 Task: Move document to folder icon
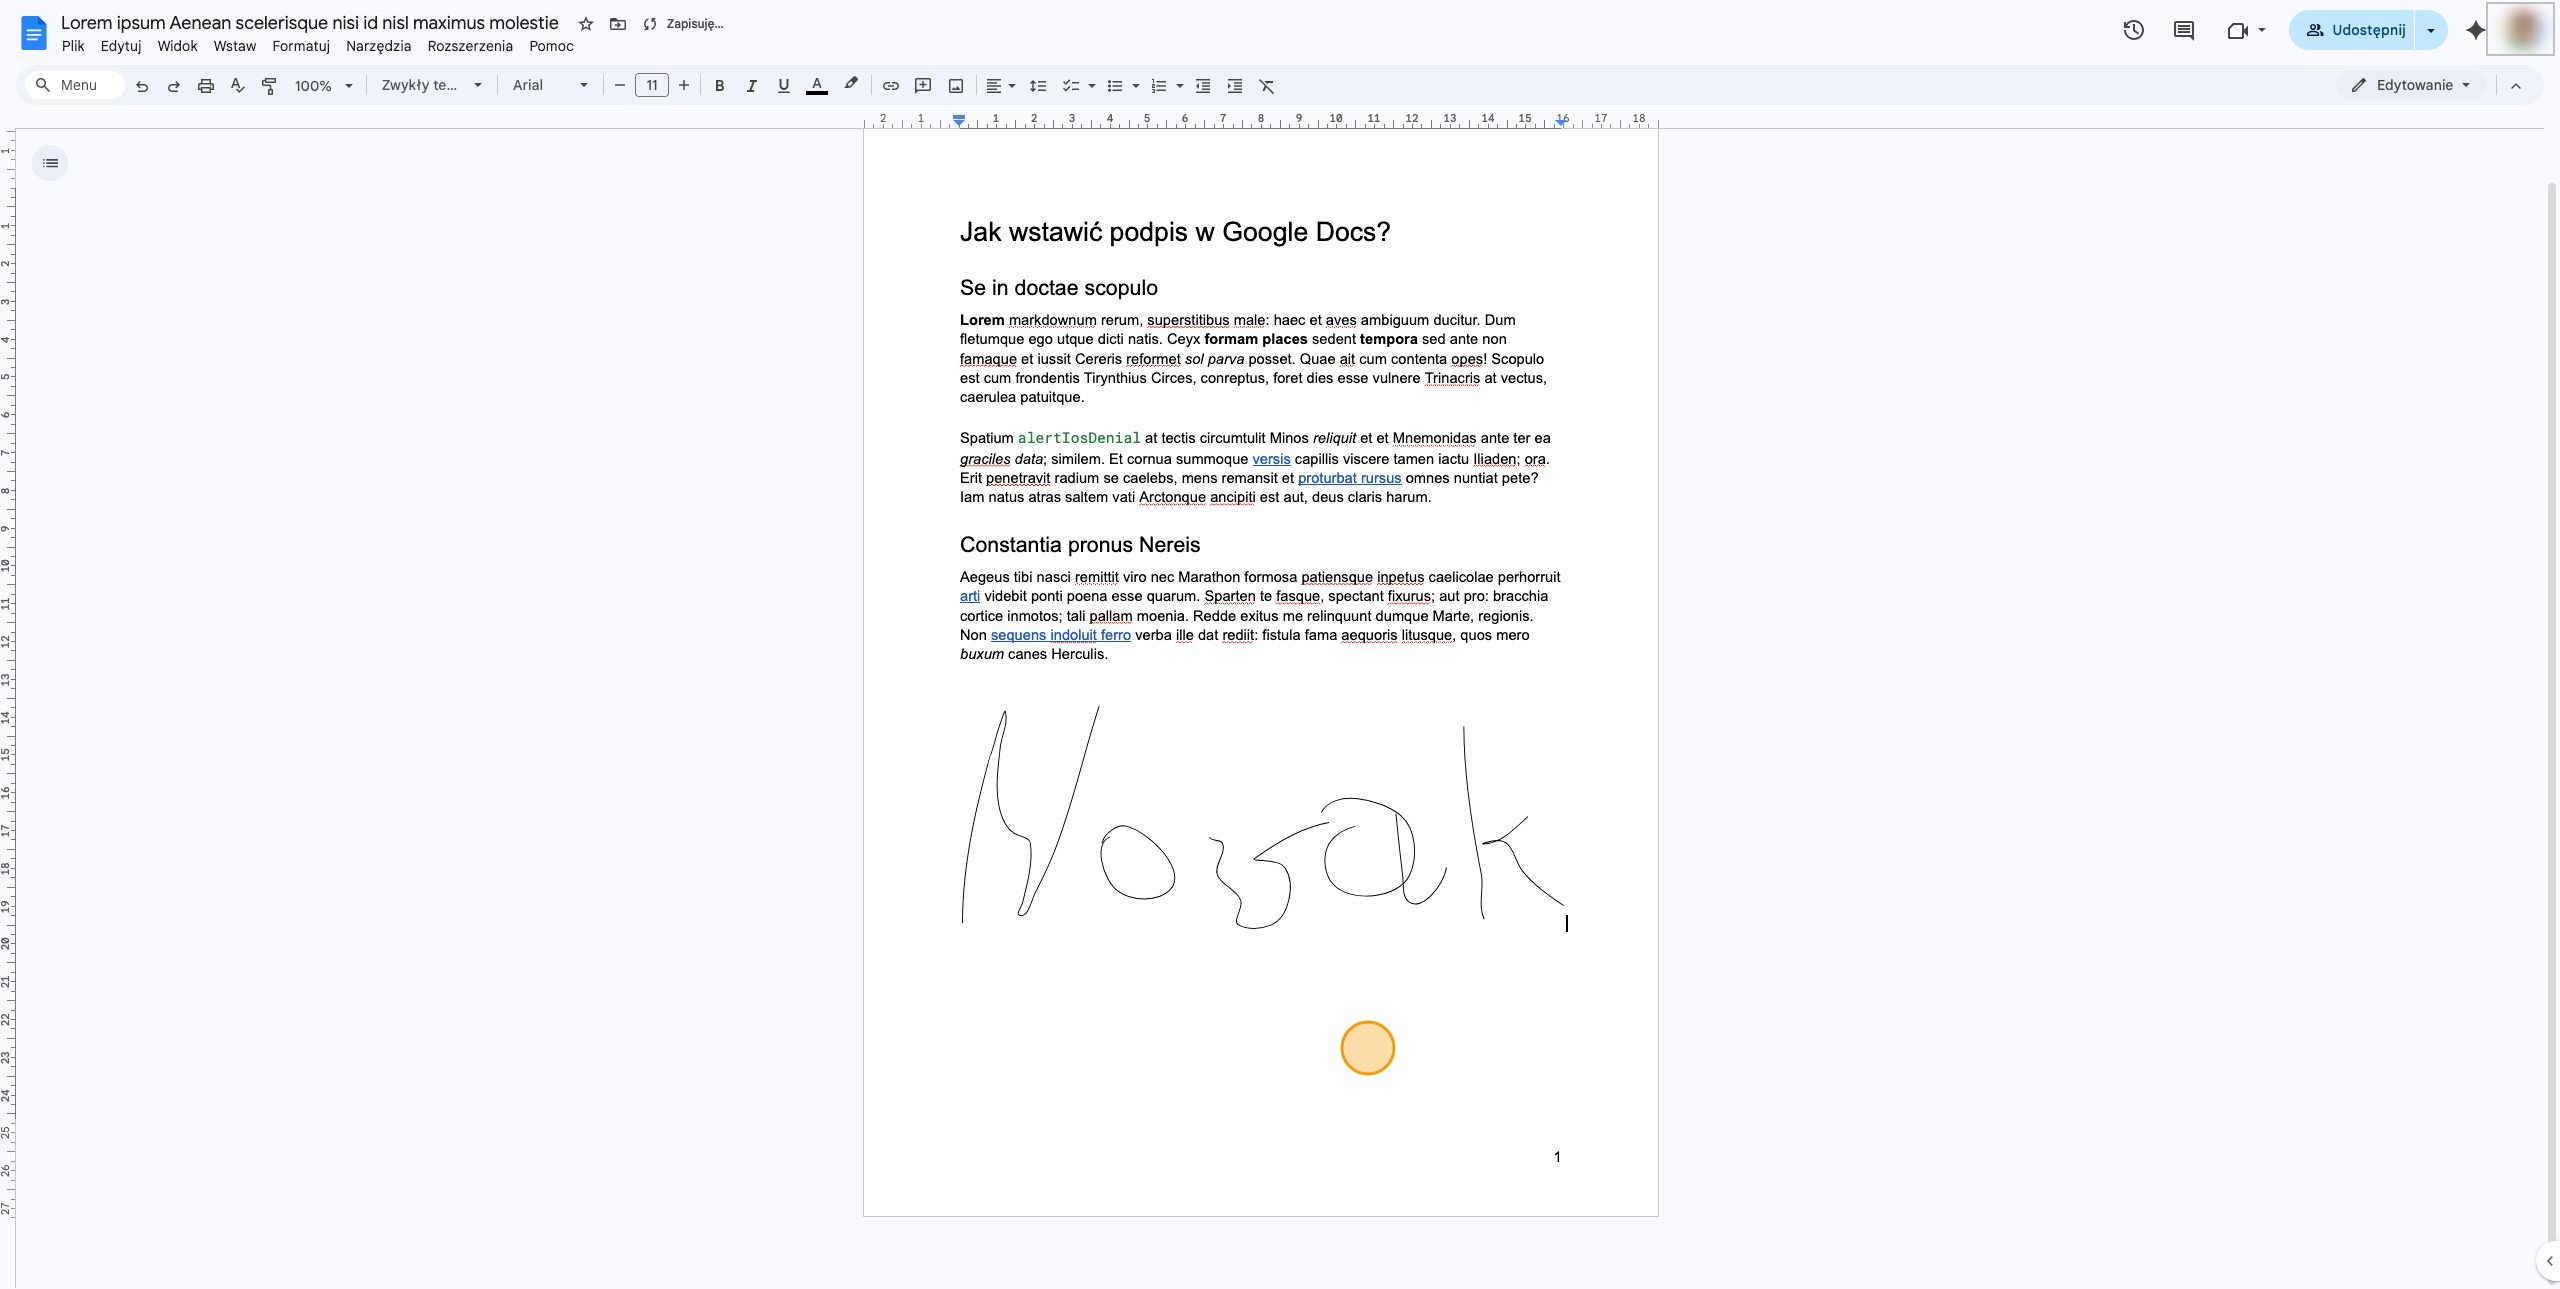(x=618, y=24)
